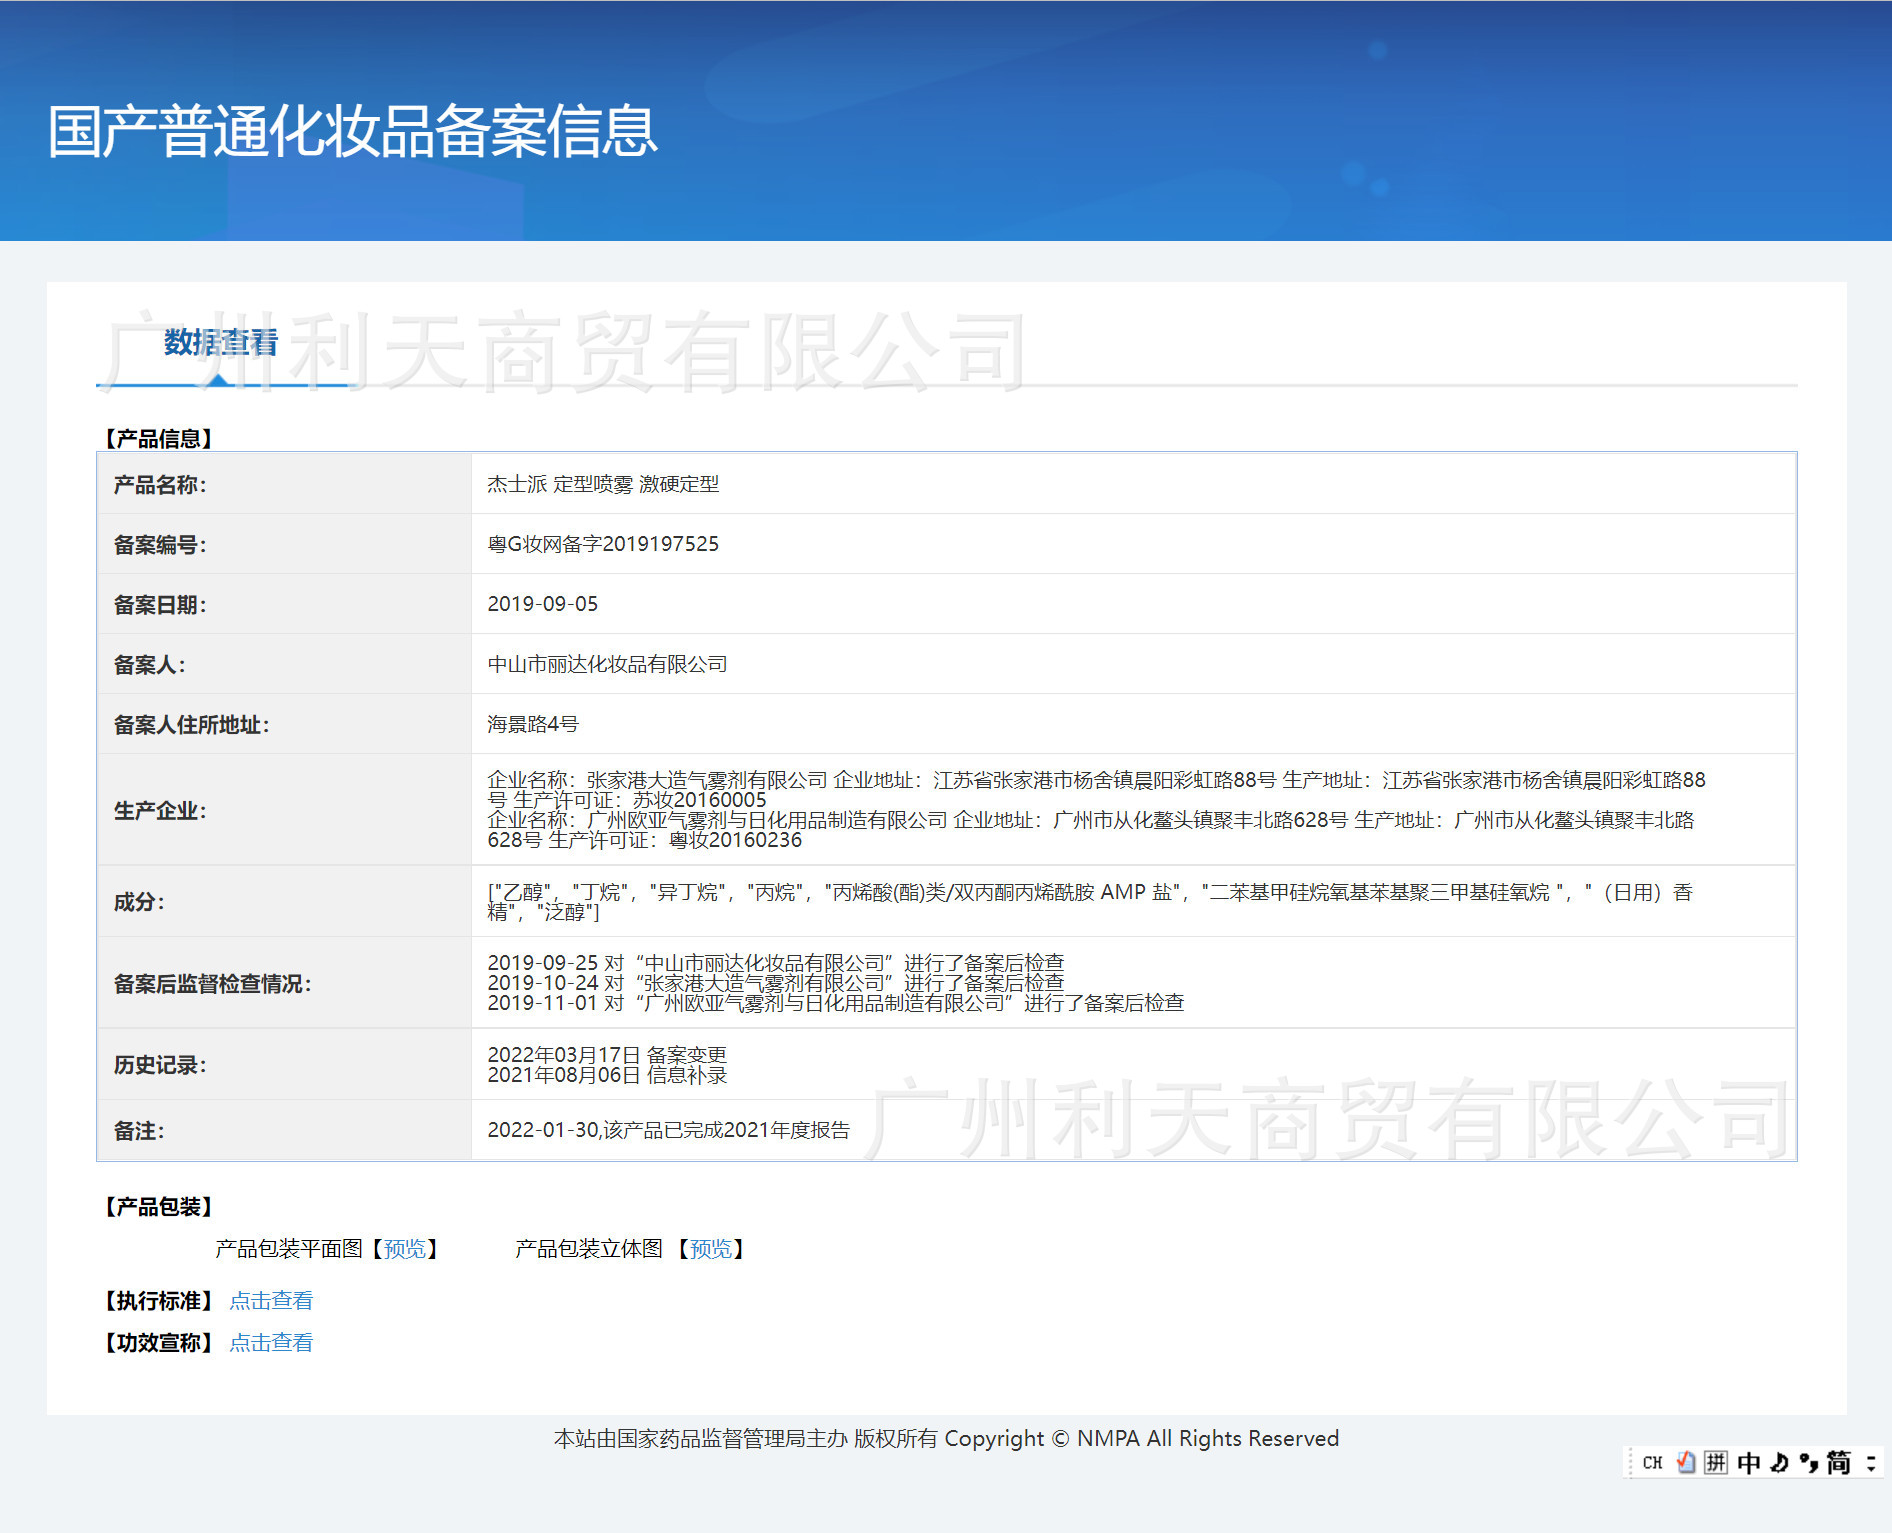Screen dimensions: 1892x1533
Task: Click the 备案日期 row label
Action: click(160, 605)
